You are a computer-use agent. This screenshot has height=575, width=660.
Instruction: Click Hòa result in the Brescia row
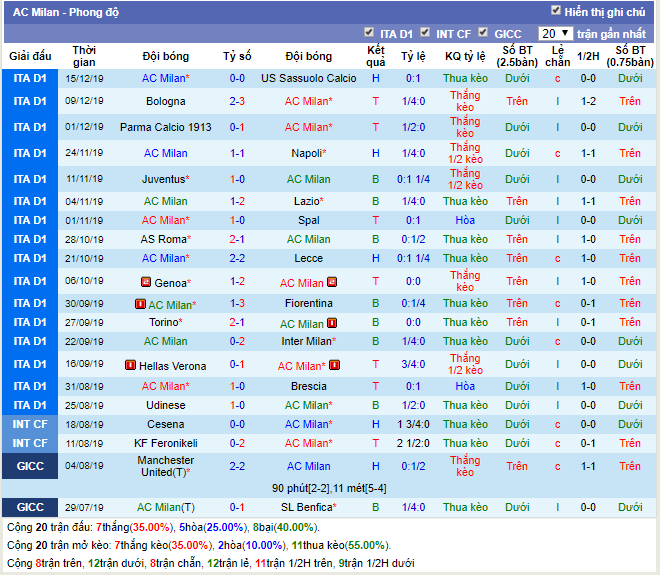tap(465, 386)
